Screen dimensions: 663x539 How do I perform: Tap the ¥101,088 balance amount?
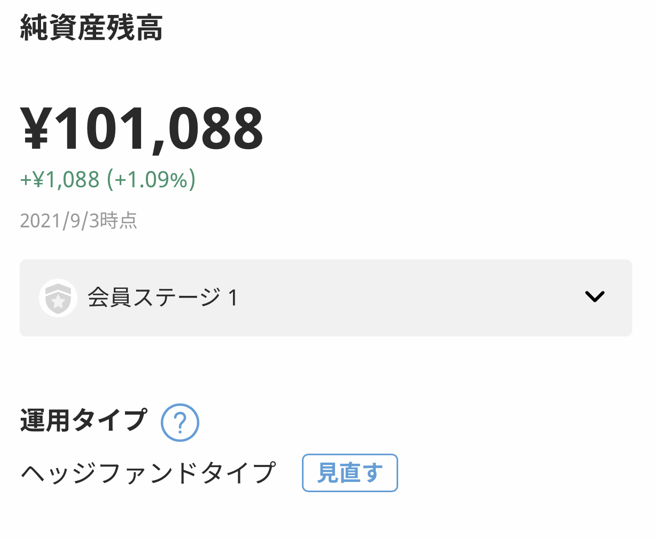tap(142, 128)
